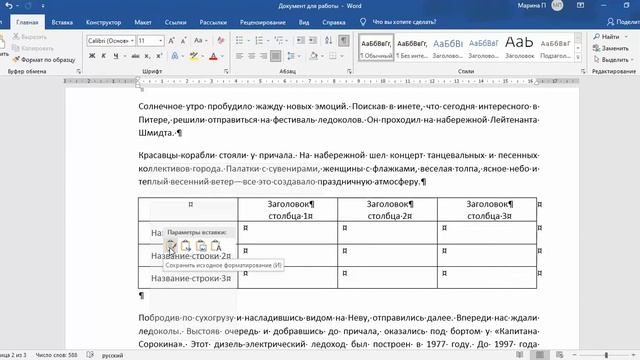
Task: Select Без интервала style
Action: click(412, 47)
